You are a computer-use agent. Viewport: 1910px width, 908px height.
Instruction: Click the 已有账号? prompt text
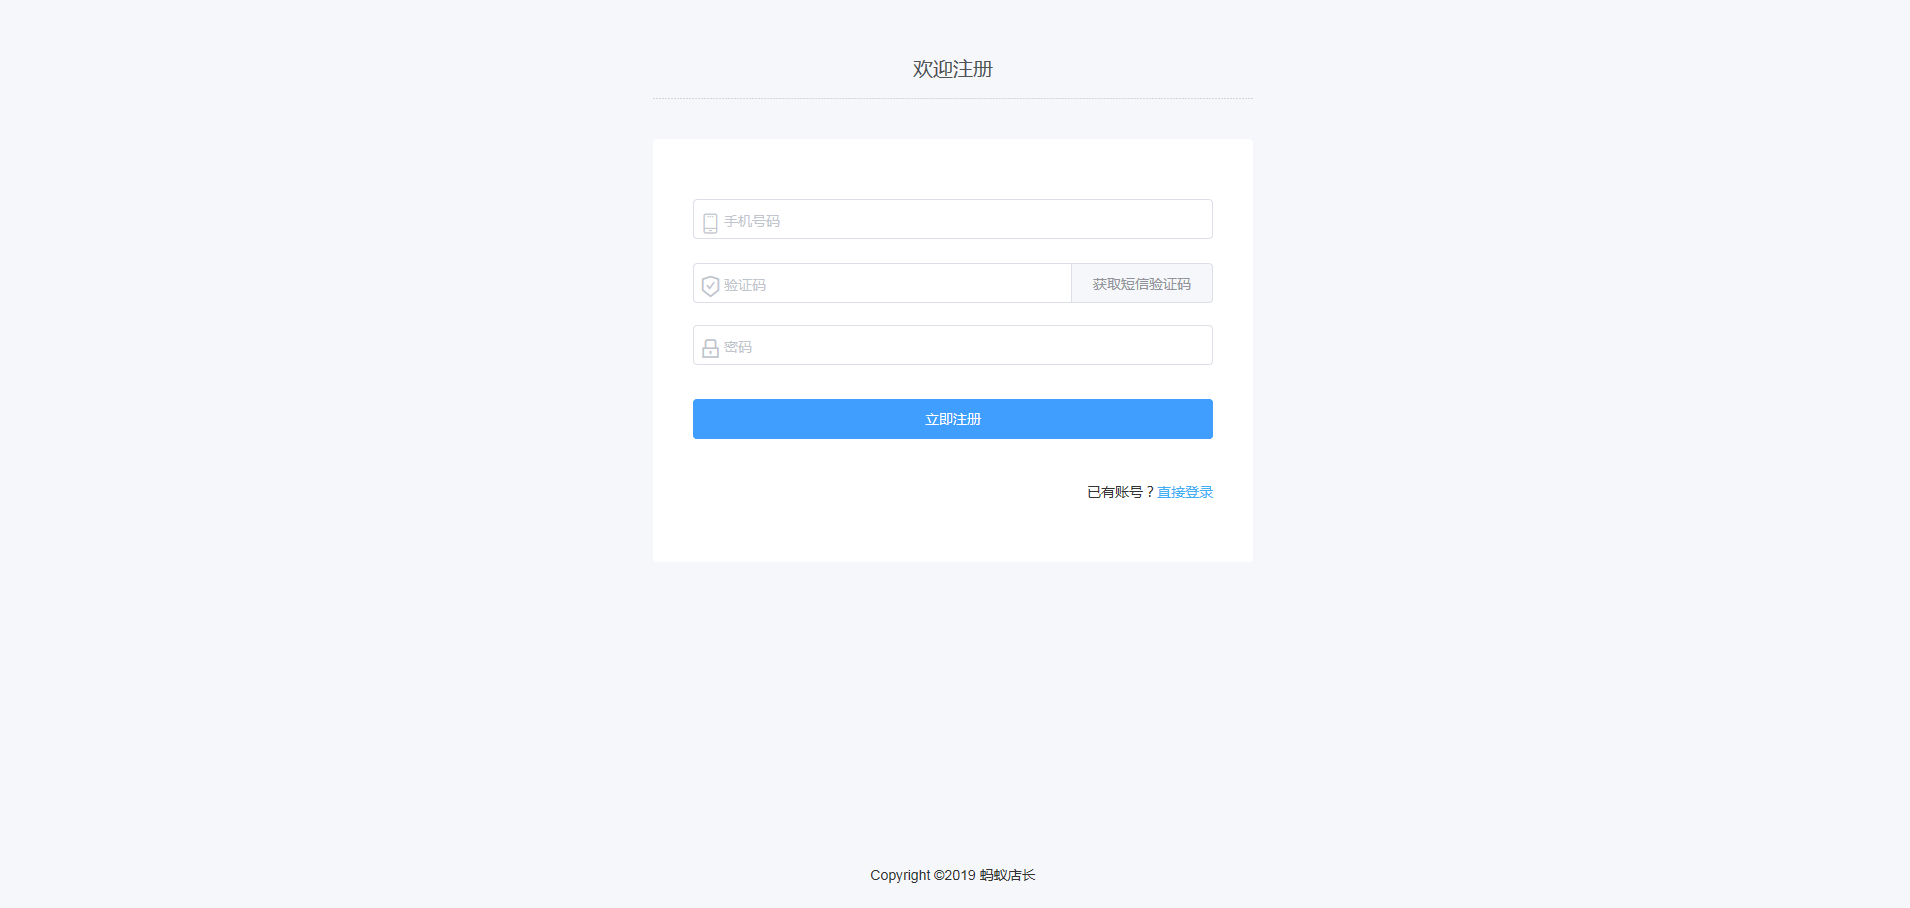pos(1121,492)
